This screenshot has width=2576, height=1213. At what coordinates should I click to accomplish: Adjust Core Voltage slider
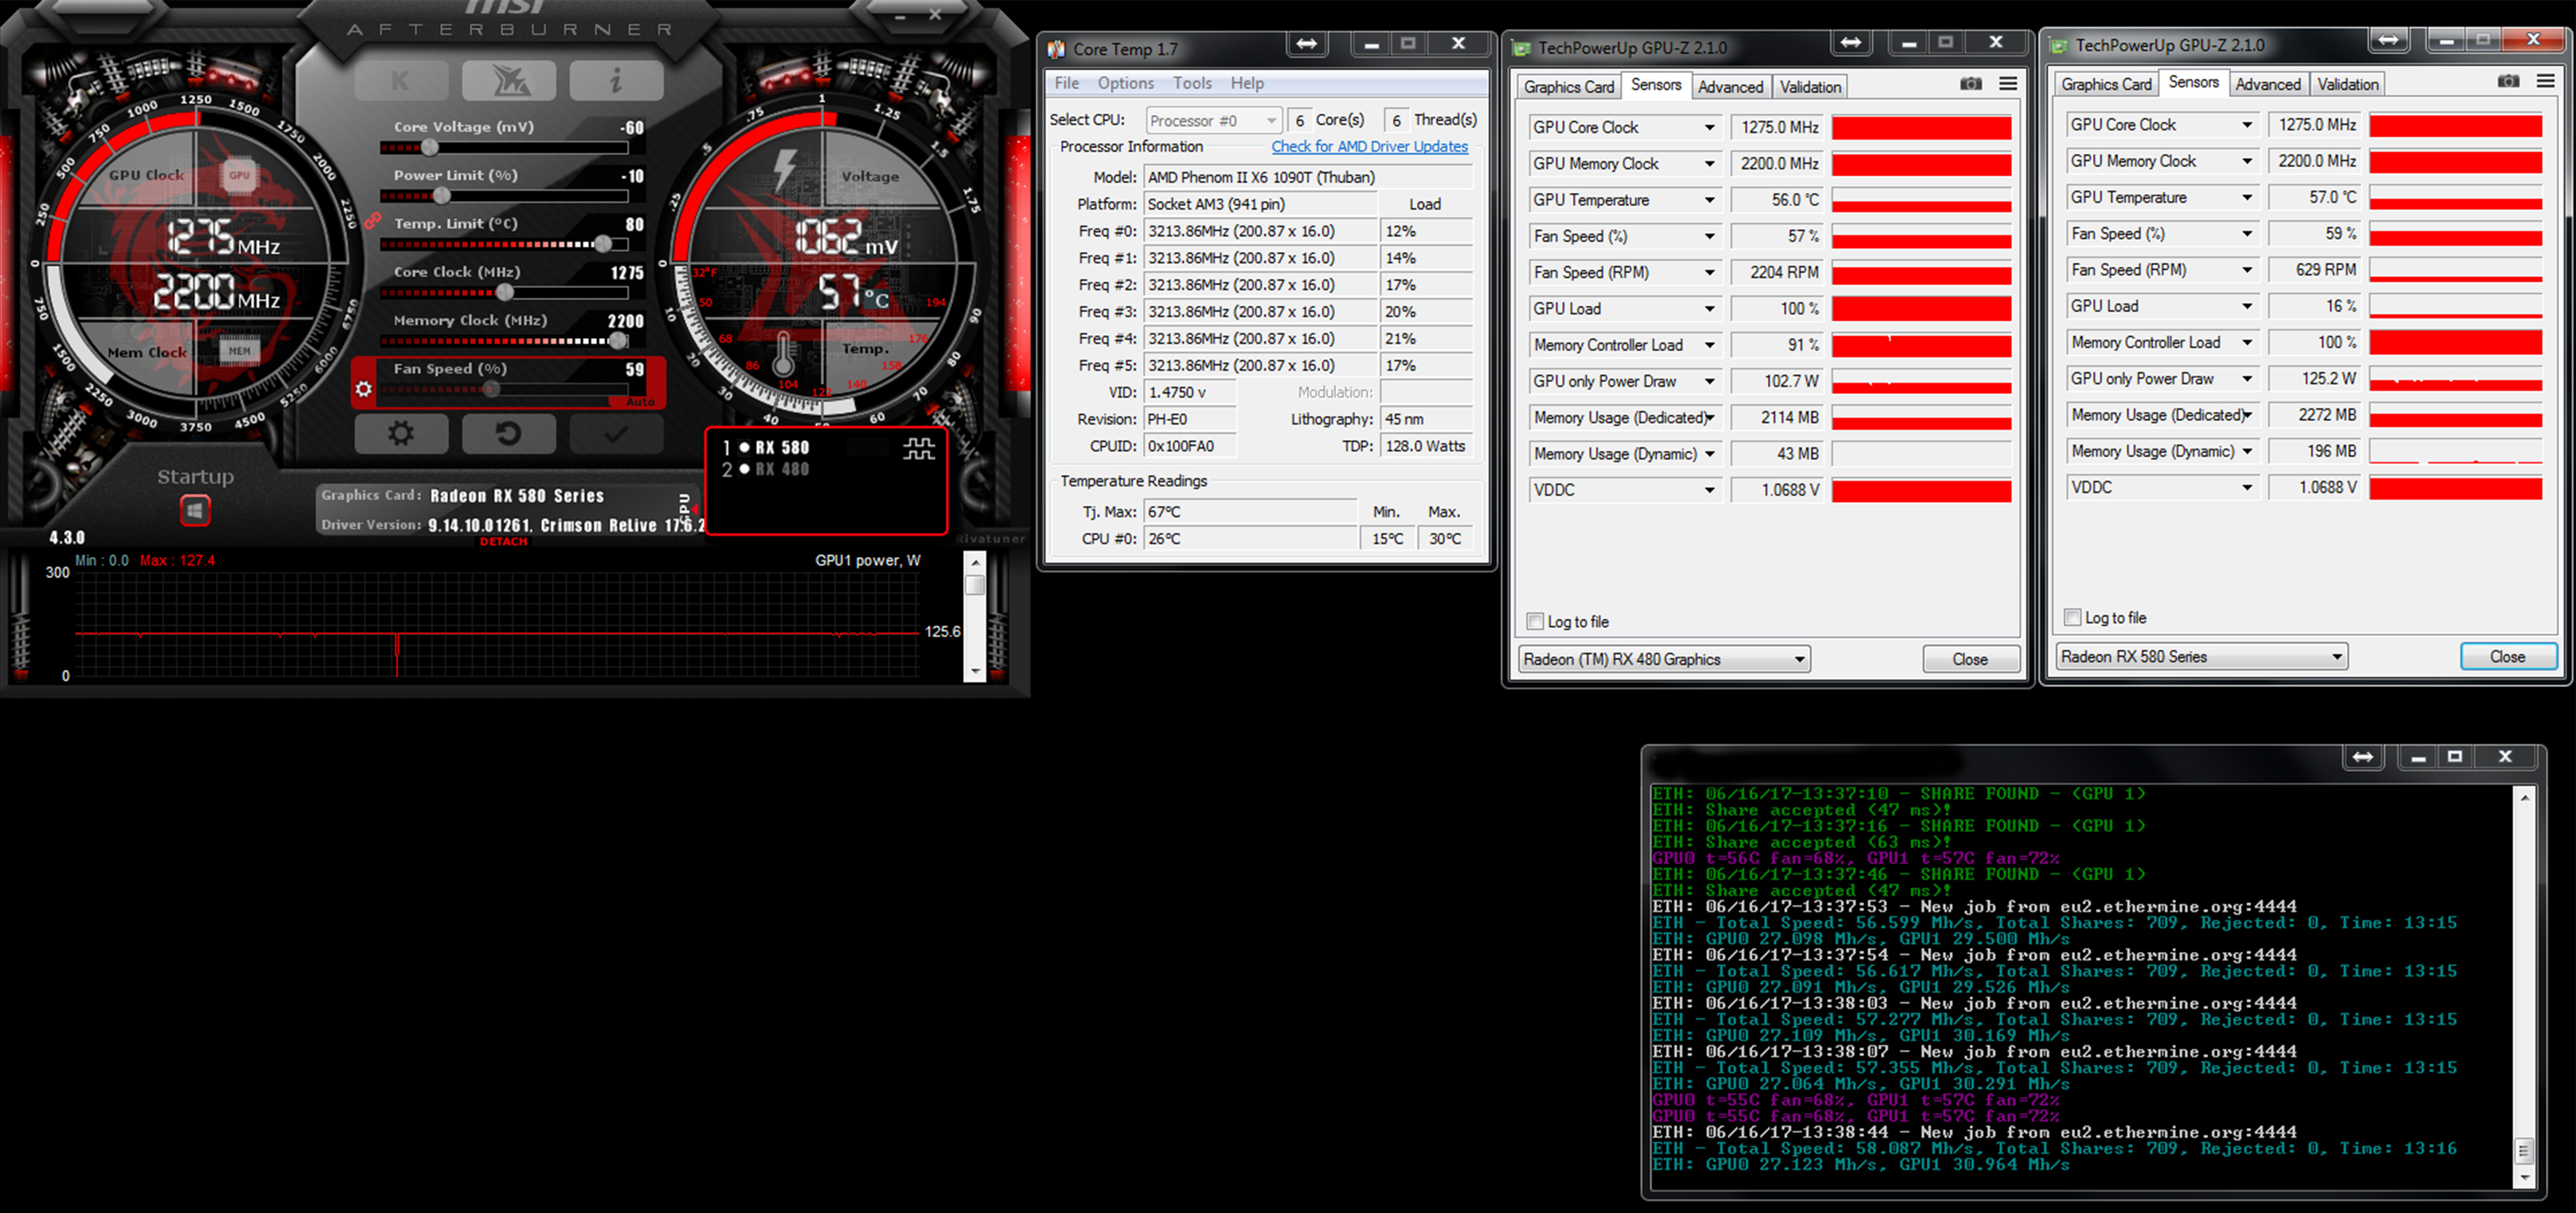coord(430,148)
